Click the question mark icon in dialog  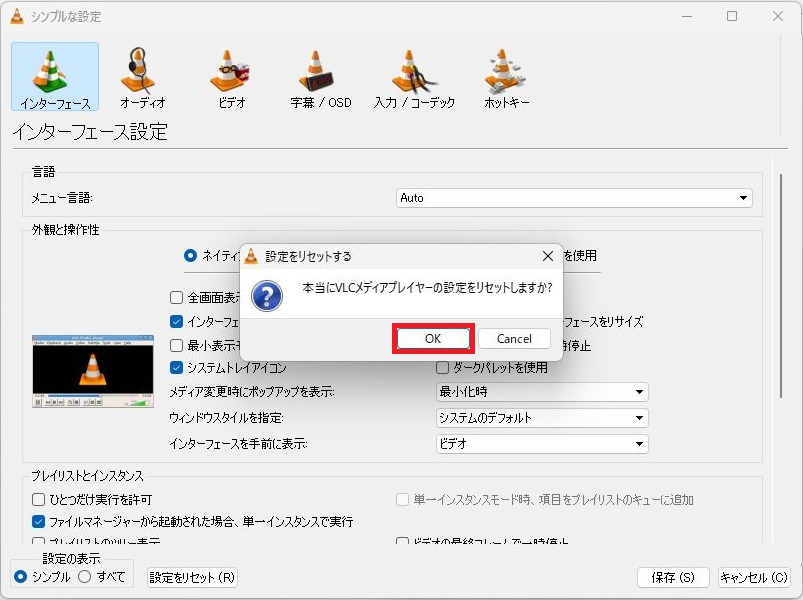[x=265, y=296]
